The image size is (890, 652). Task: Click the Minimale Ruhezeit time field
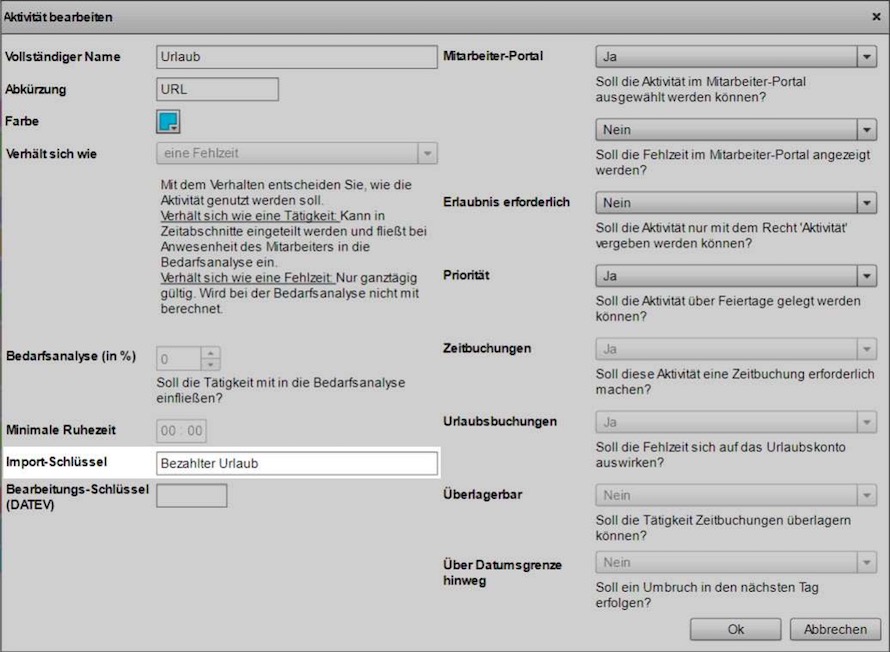tap(182, 431)
